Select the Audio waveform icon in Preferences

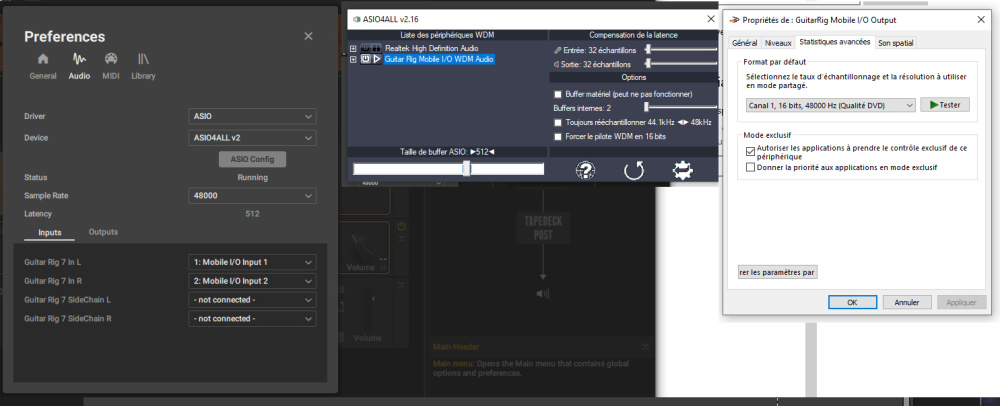(79, 59)
